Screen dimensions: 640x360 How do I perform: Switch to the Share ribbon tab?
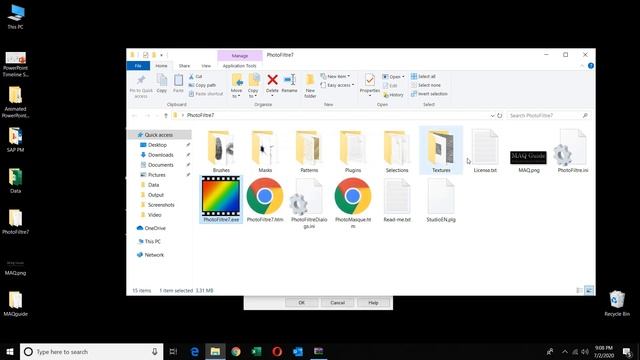point(184,66)
